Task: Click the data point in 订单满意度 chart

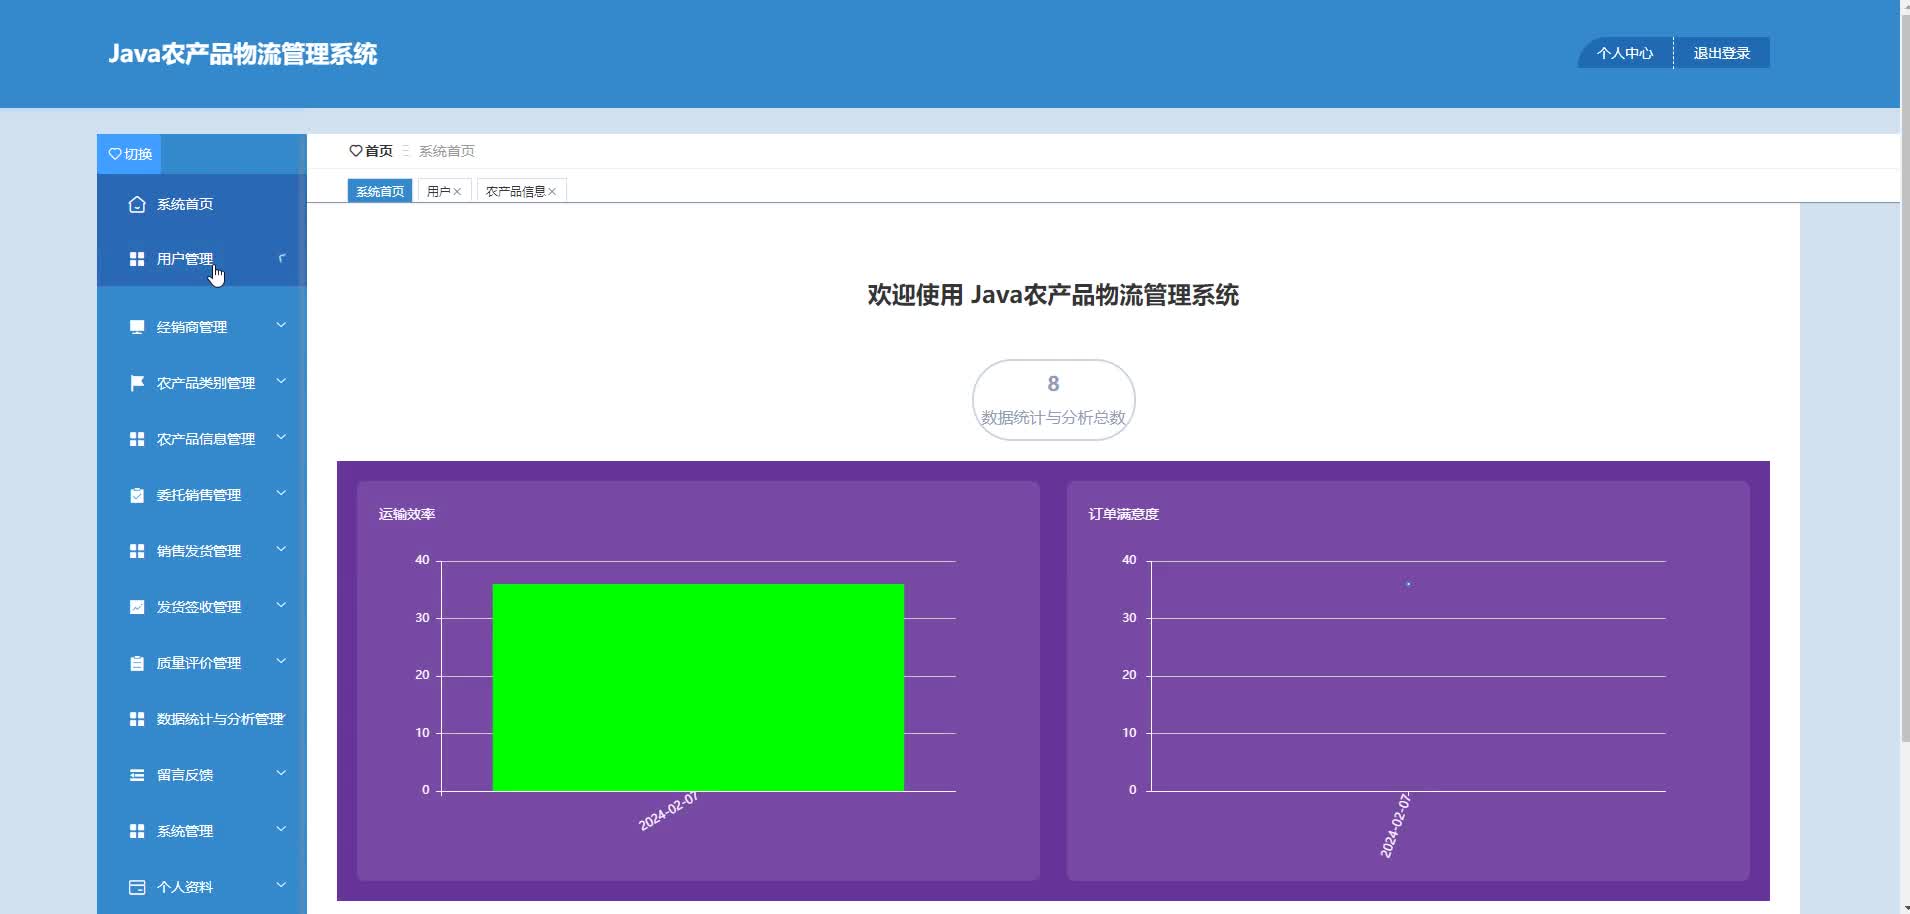Action: point(1408,584)
